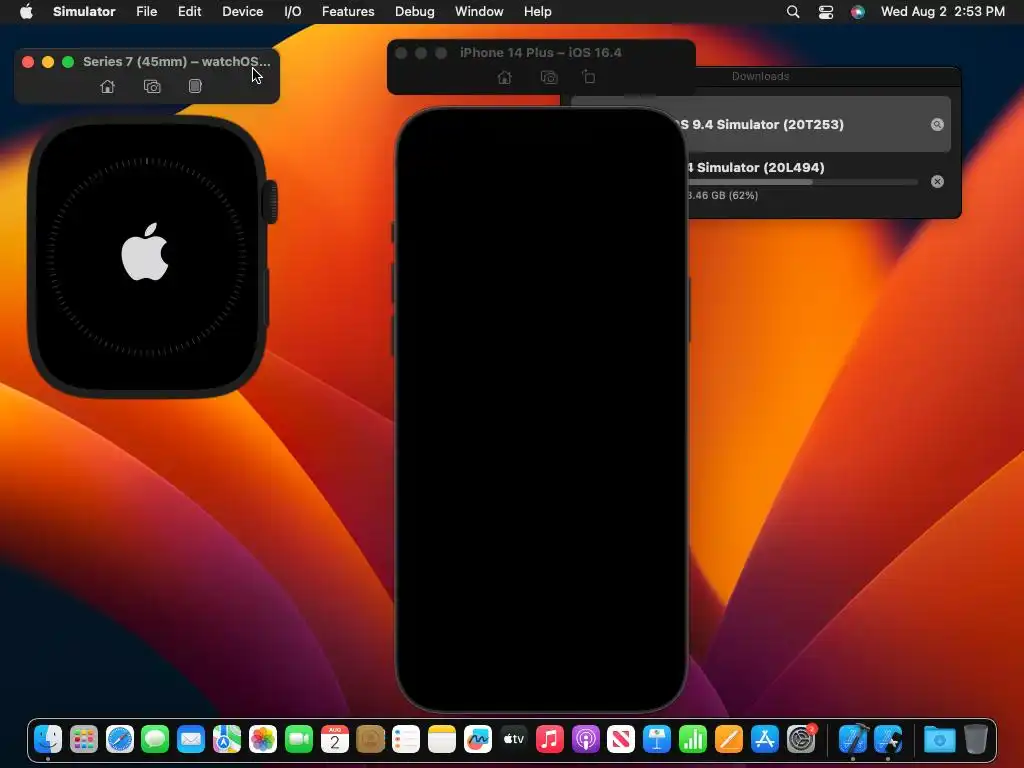This screenshot has width=1024, height=768.
Task: Open the Features menu
Action: coord(348,11)
